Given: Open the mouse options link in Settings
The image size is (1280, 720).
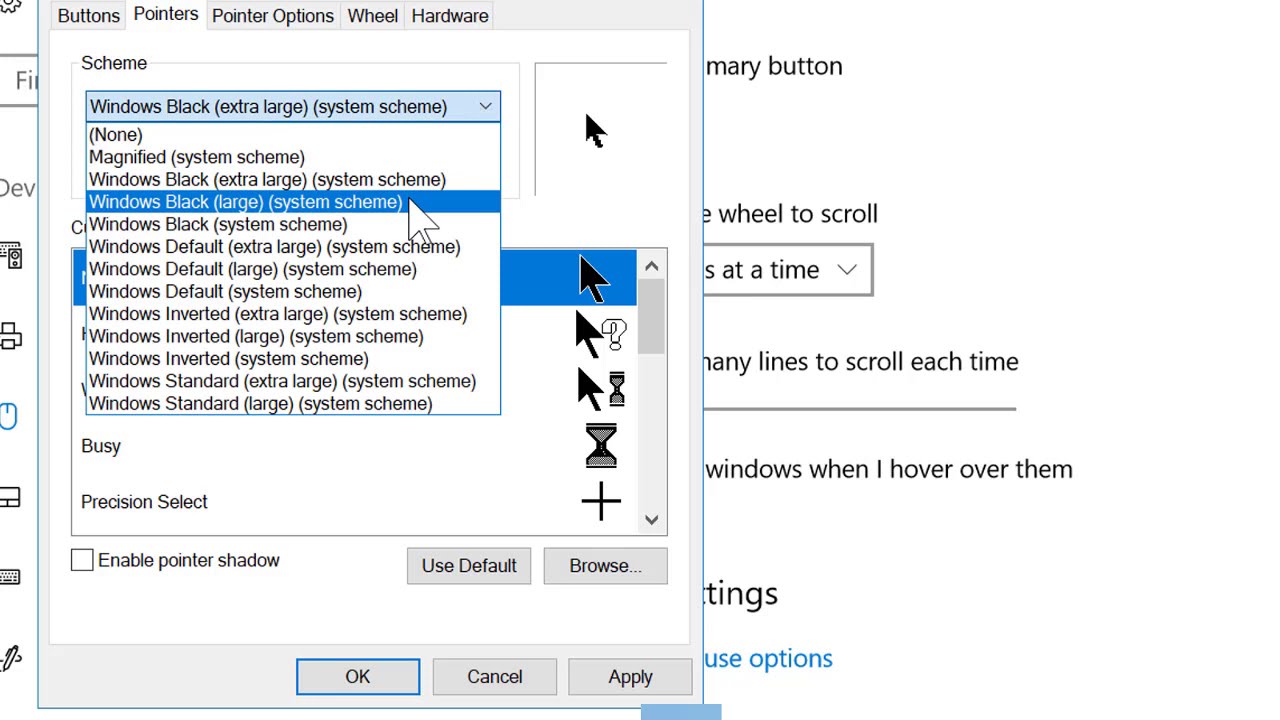Looking at the screenshot, I should pos(768,658).
